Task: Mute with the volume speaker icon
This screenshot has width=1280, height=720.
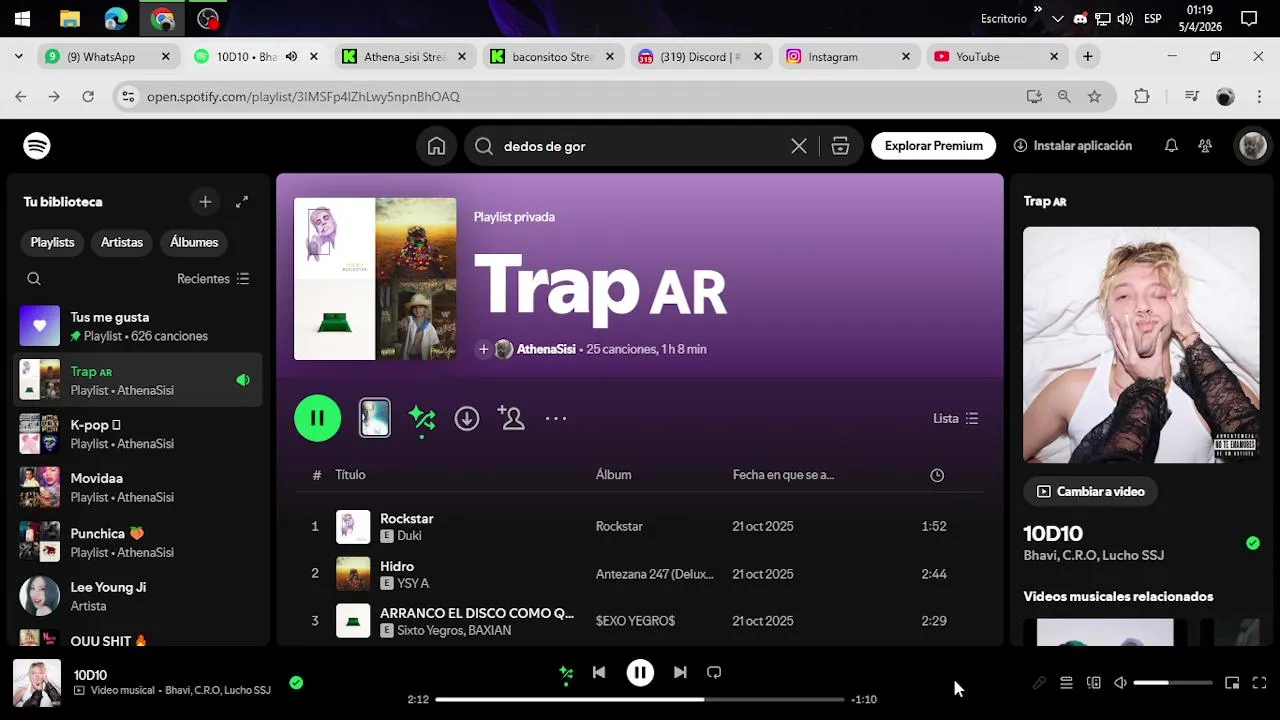Action: 1121,683
